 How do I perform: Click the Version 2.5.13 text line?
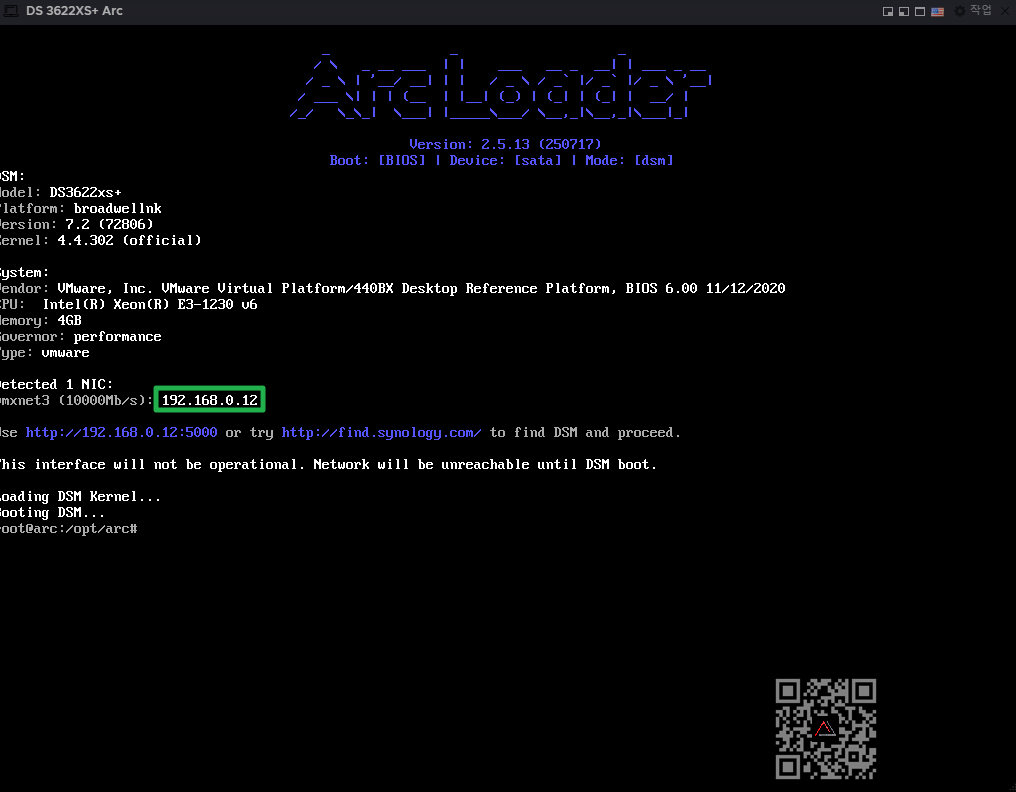(x=505, y=144)
